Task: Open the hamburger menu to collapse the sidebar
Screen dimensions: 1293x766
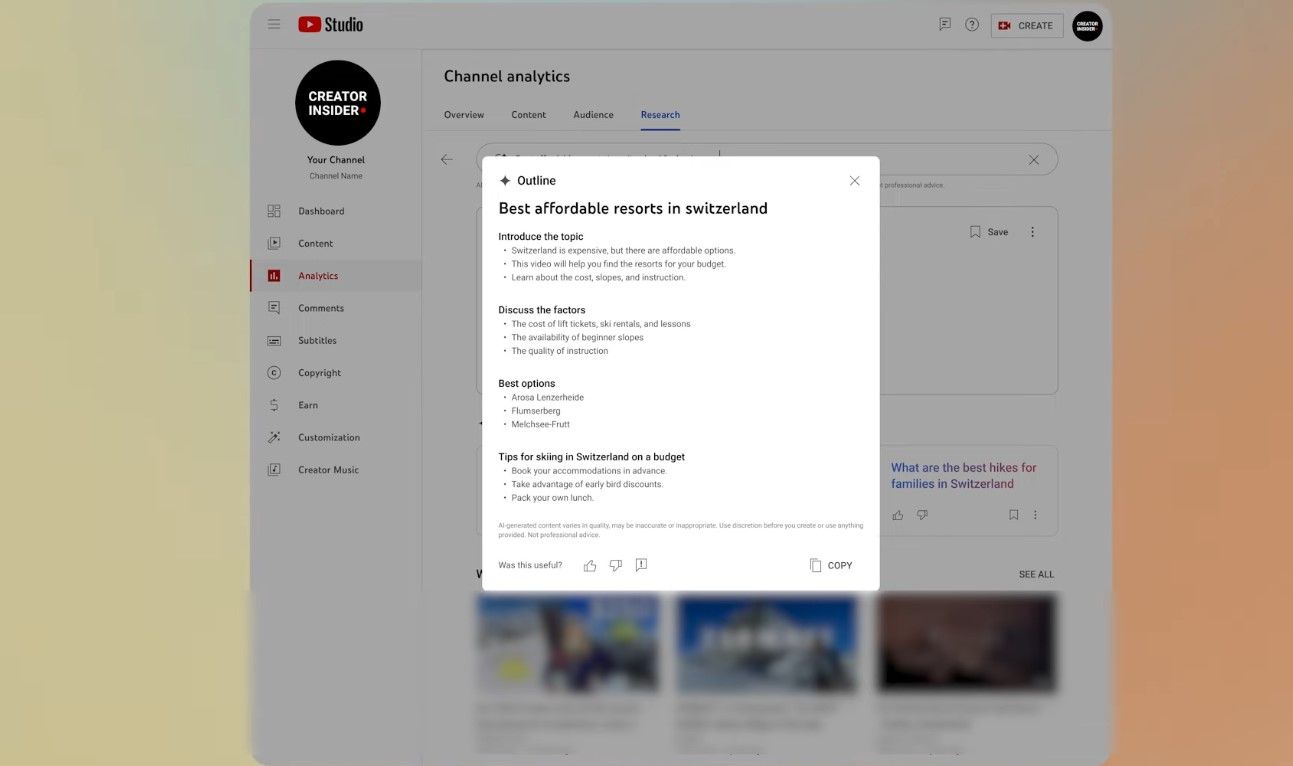Action: point(273,24)
